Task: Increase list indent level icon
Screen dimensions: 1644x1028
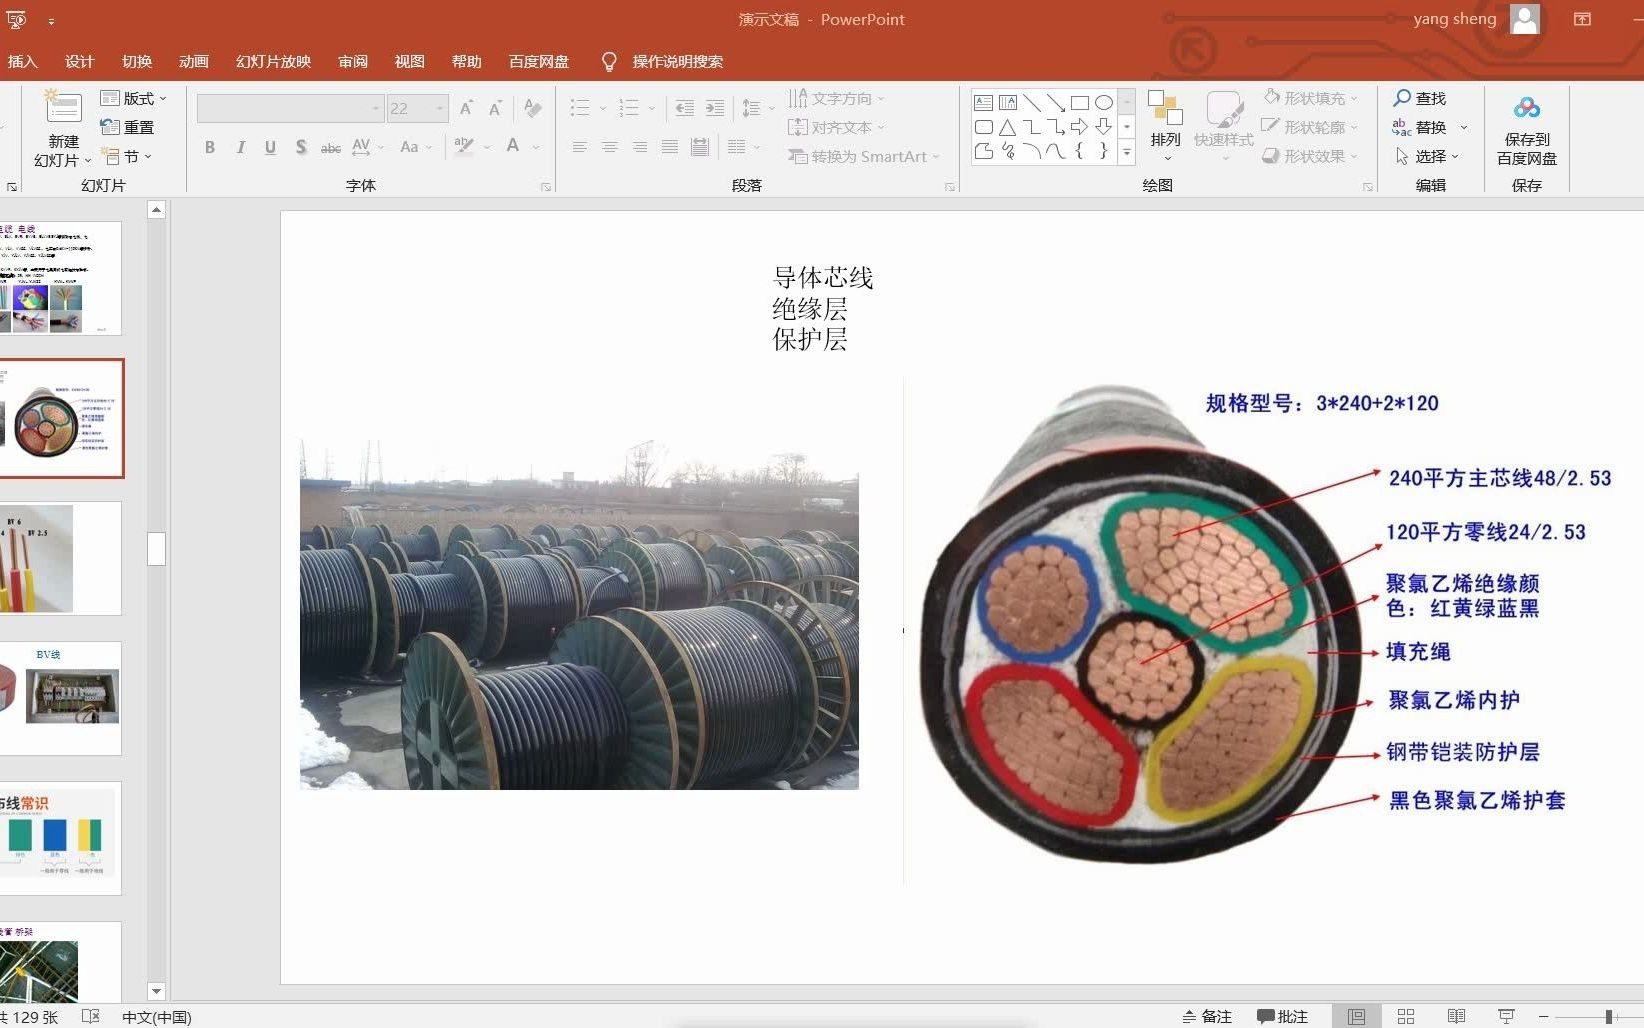Action: [x=715, y=108]
